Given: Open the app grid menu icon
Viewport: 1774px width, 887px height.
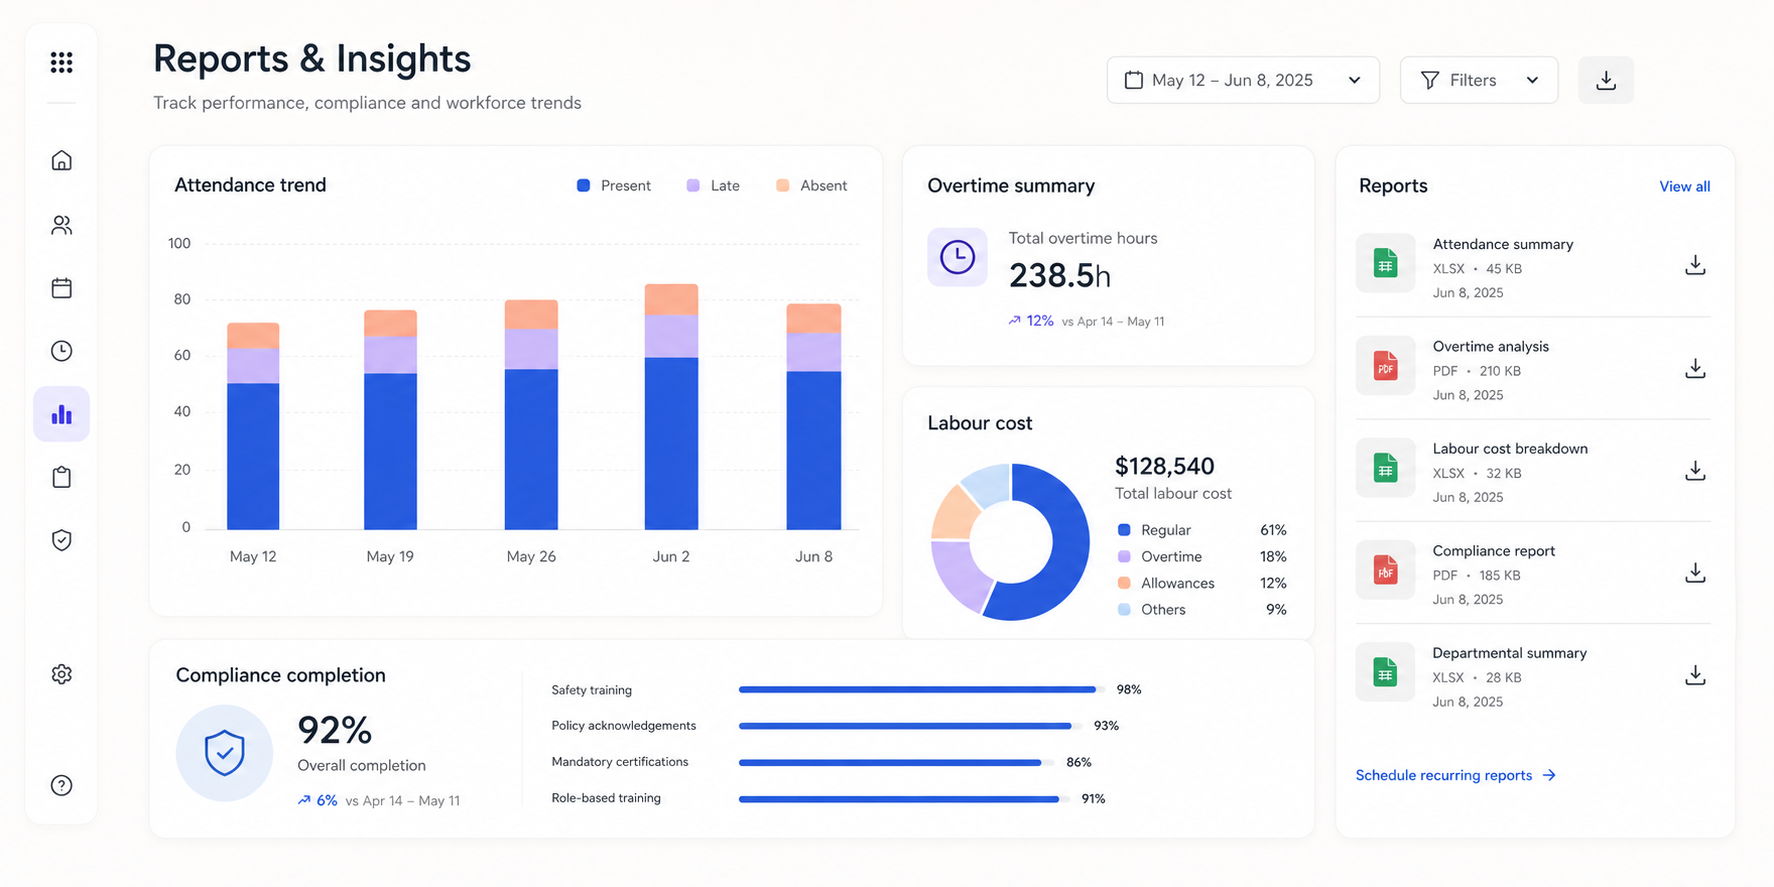Looking at the screenshot, I should [61, 62].
